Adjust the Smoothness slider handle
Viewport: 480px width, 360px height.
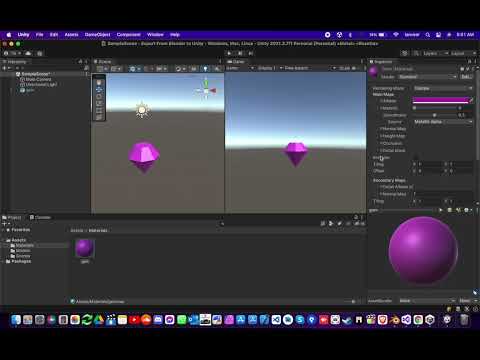tap(434, 115)
